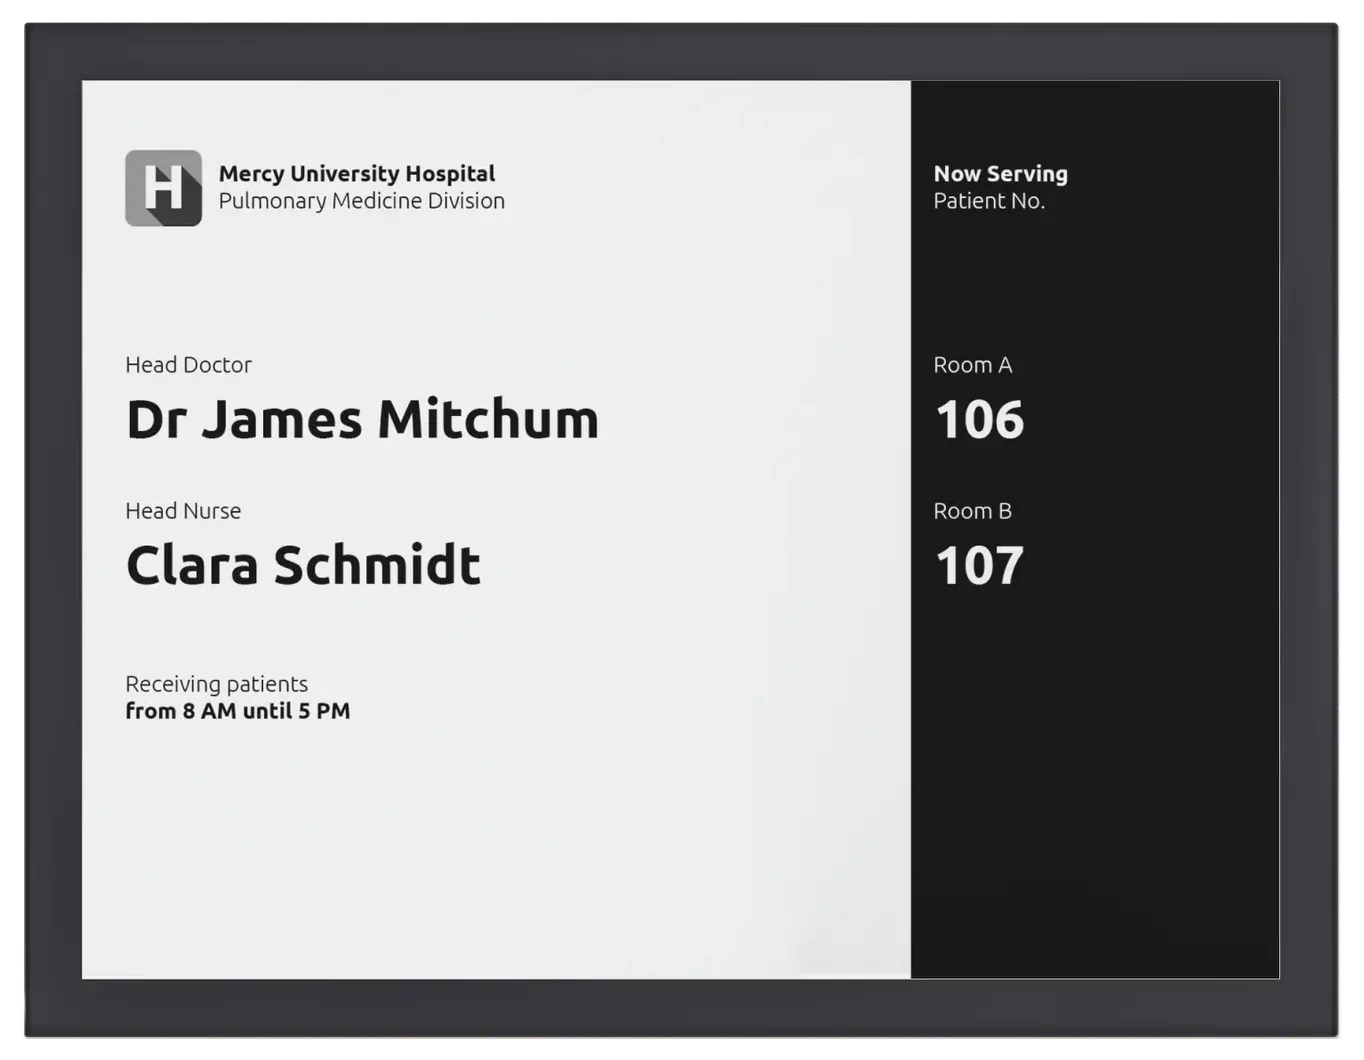Click the "Room A" label
This screenshot has width=1364, height=1060.
pos(973,365)
